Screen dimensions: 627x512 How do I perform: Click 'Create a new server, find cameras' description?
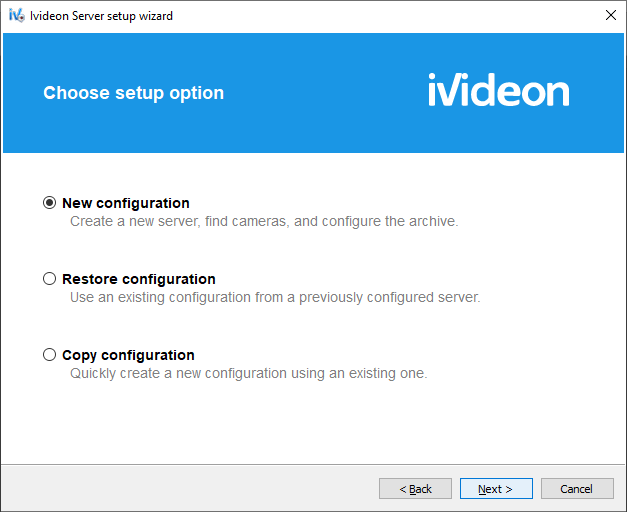tap(264, 221)
